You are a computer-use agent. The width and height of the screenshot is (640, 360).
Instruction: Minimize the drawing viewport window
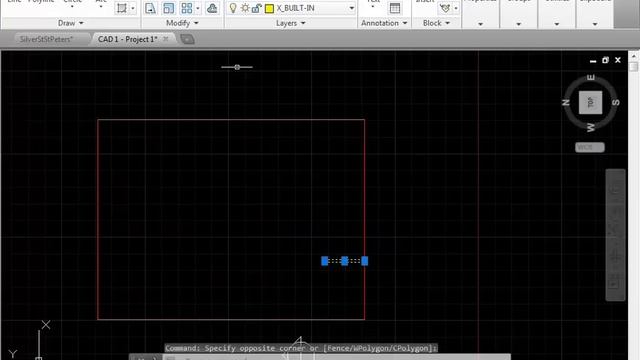click(593, 61)
